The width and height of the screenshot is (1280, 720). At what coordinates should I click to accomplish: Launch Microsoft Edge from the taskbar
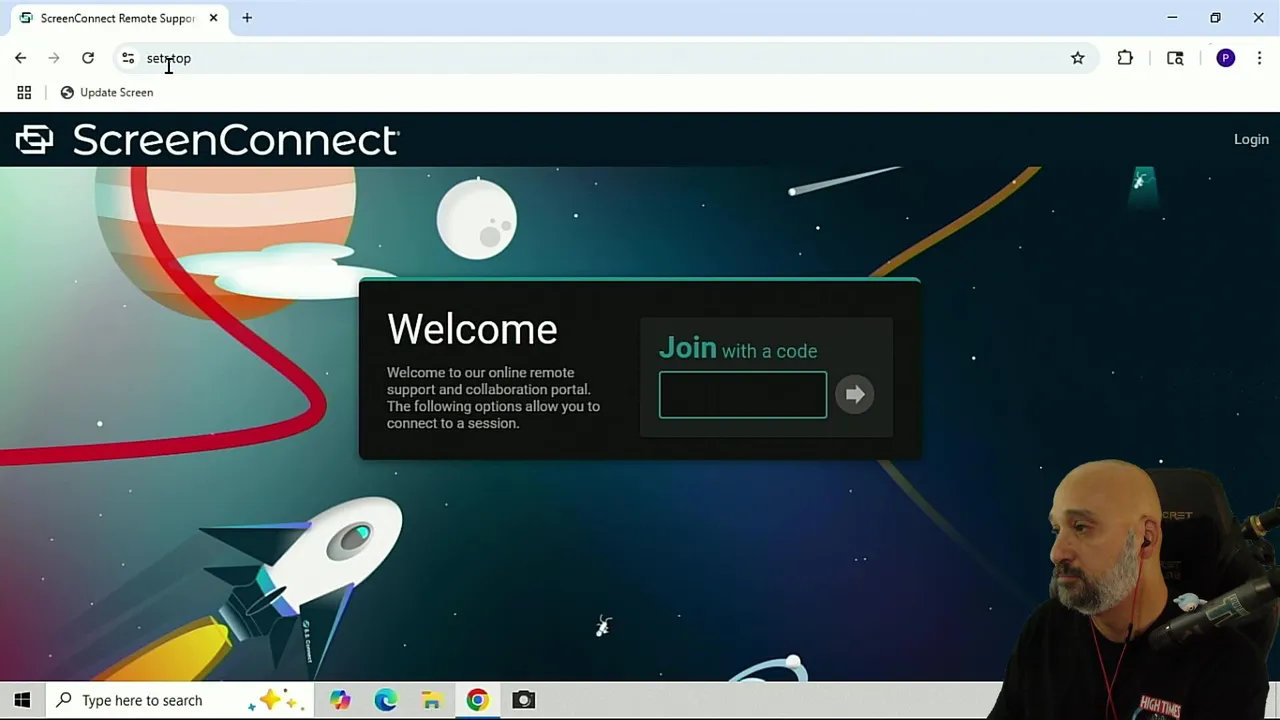click(x=386, y=700)
